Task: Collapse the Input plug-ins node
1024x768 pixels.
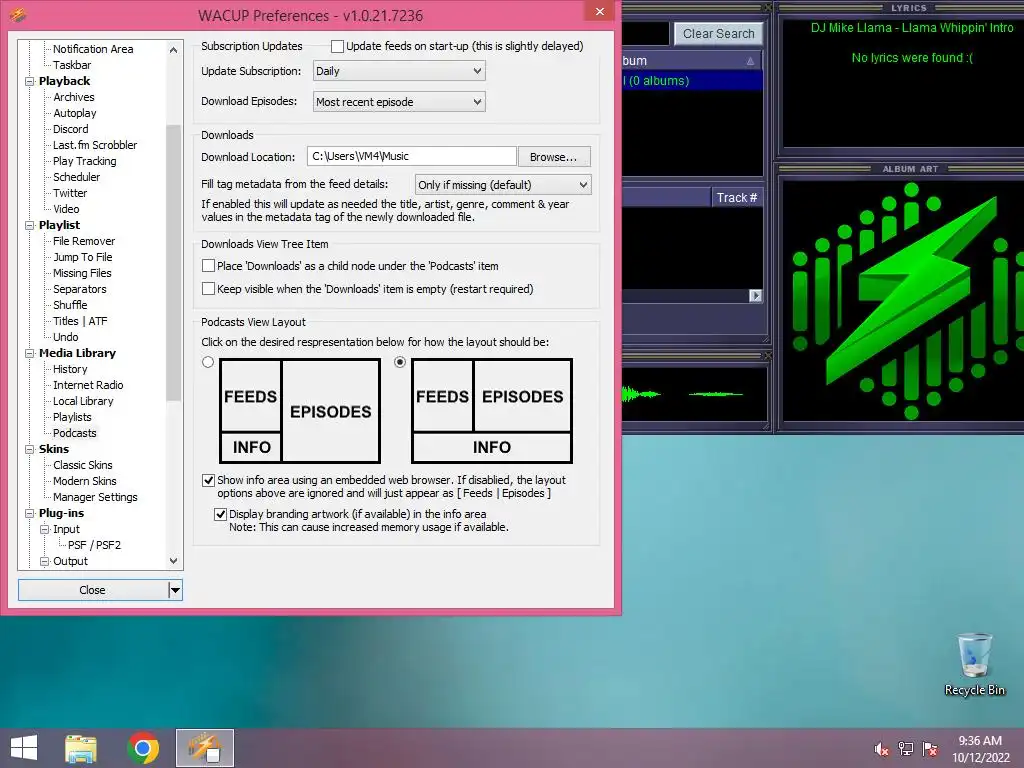Action: pos(44,530)
